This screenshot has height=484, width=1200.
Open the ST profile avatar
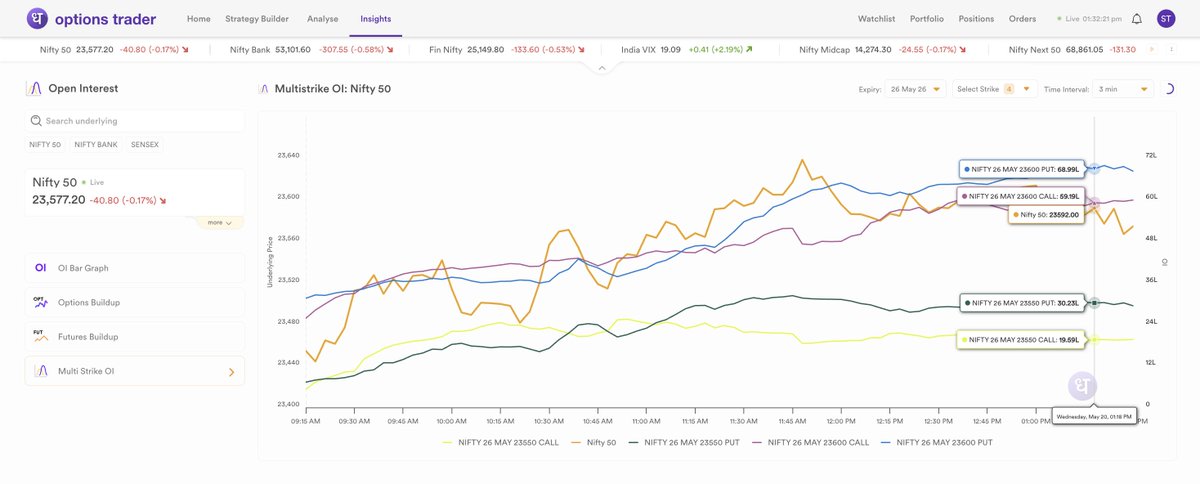click(x=1166, y=19)
